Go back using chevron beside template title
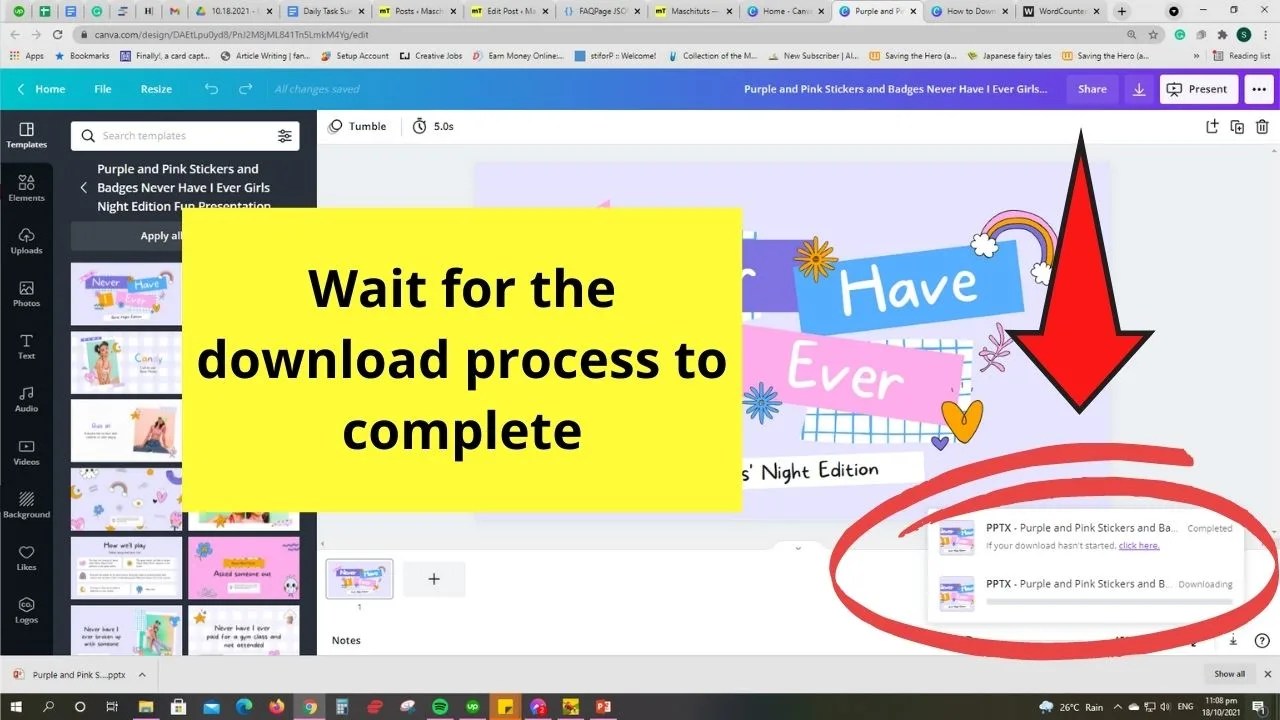This screenshot has height=720, width=1280. click(82, 187)
